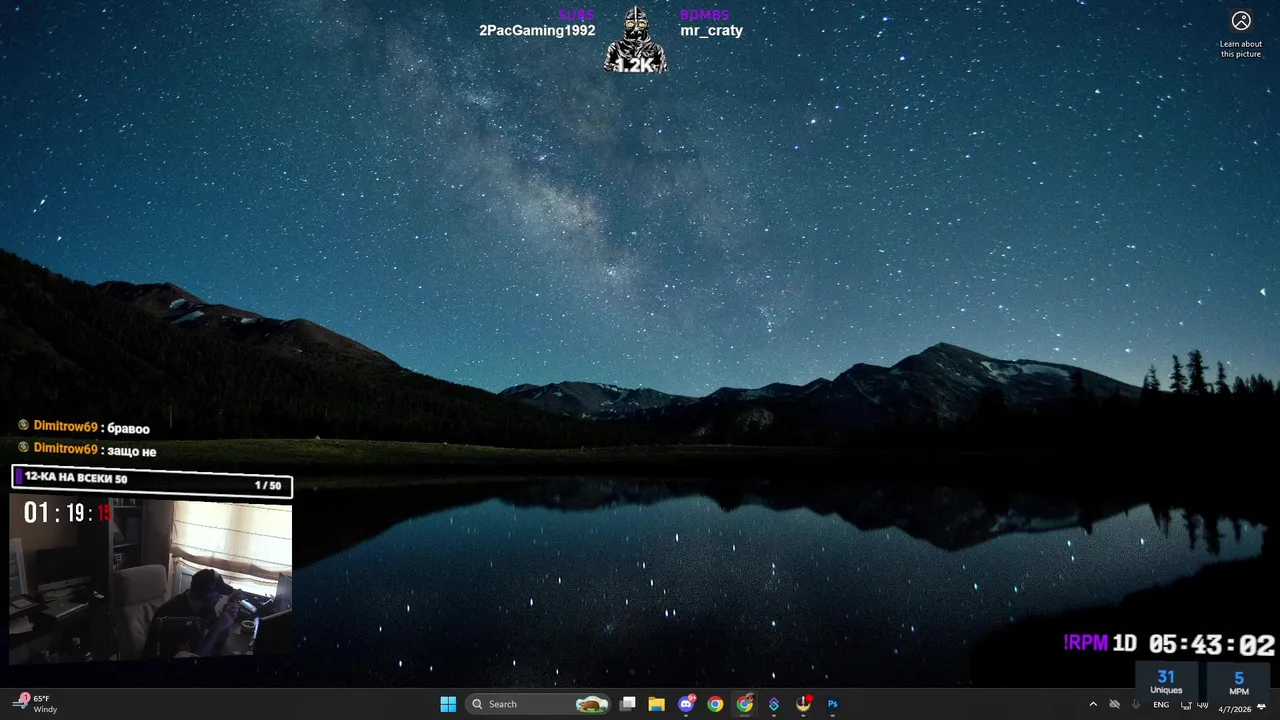Click the chat message "бравоо"
Image resolution: width=1280 pixels, height=720 pixels.
(x=129, y=429)
